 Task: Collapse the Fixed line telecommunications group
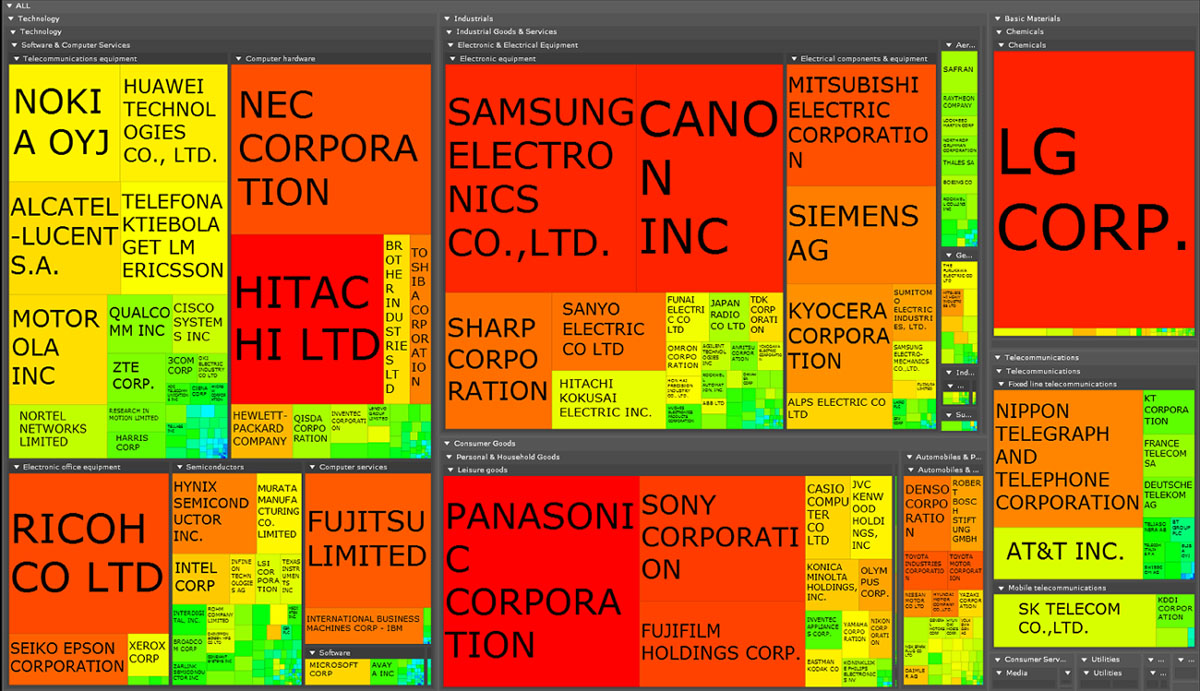1002,384
